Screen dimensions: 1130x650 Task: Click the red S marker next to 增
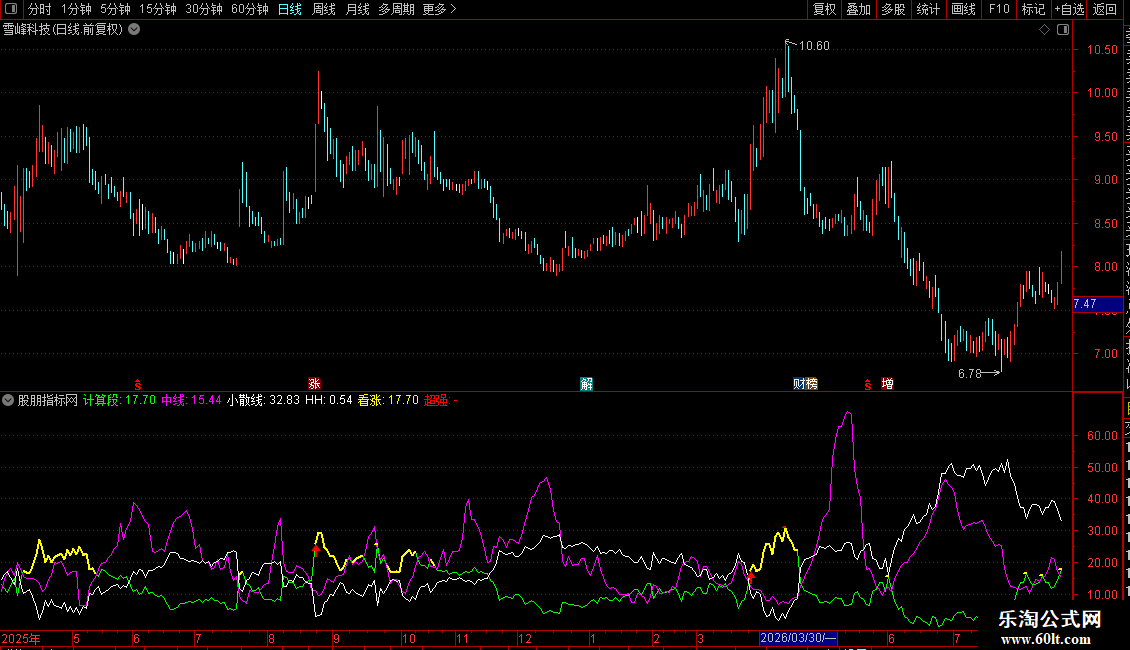click(868, 385)
